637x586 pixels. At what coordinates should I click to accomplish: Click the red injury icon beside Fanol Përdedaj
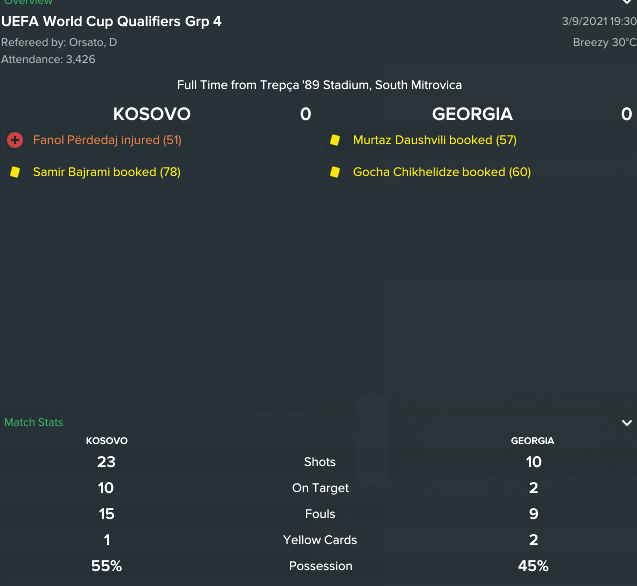click(x=15, y=140)
